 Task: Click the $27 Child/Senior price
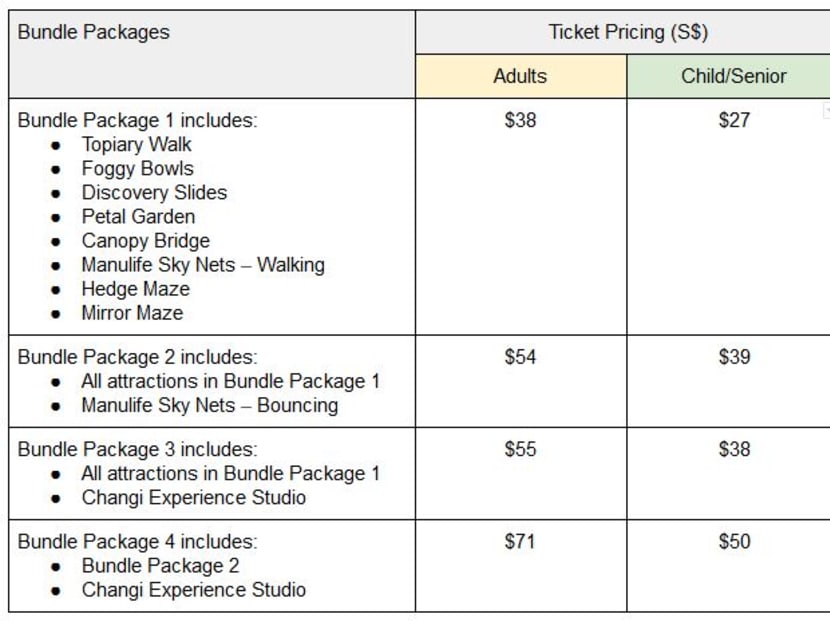click(734, 120)
